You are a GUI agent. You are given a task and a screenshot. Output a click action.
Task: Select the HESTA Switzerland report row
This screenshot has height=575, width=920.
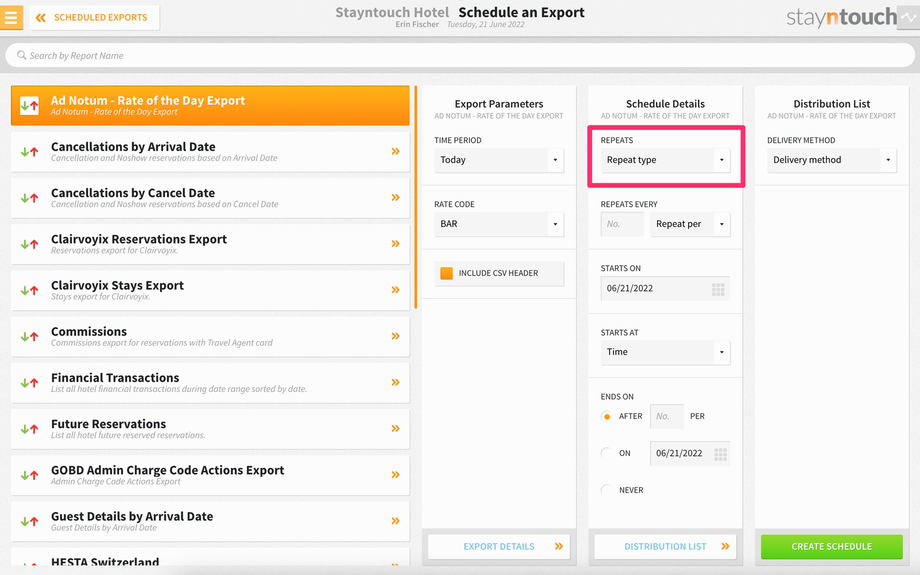tap(210, 558)
